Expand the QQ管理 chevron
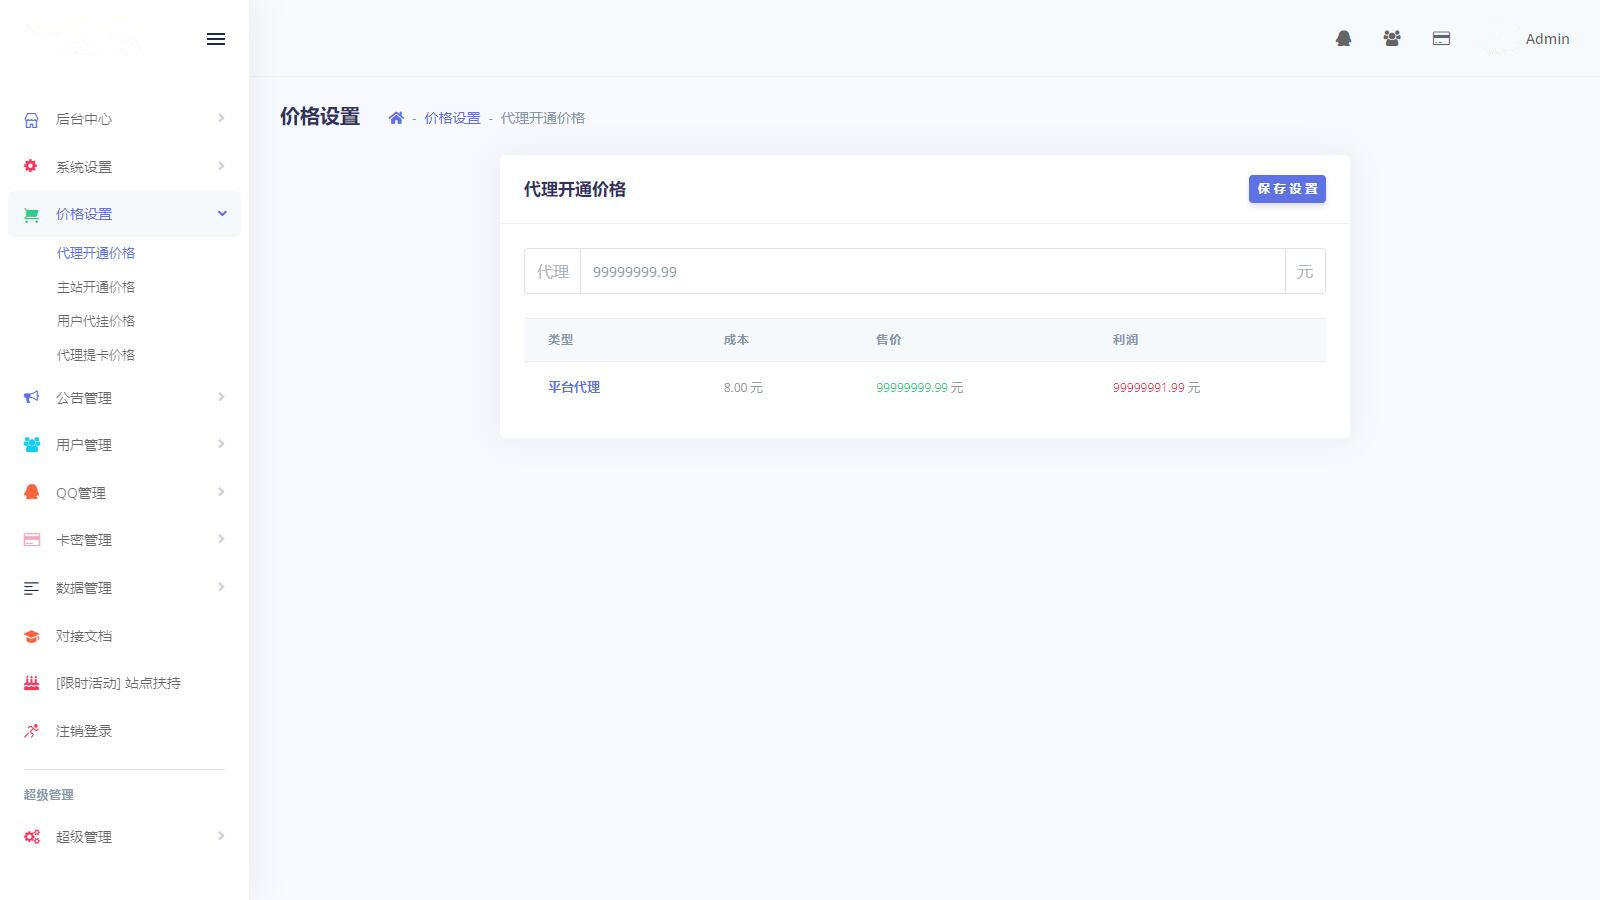The height and width of the screenshot is (900, 1600). 221,492
